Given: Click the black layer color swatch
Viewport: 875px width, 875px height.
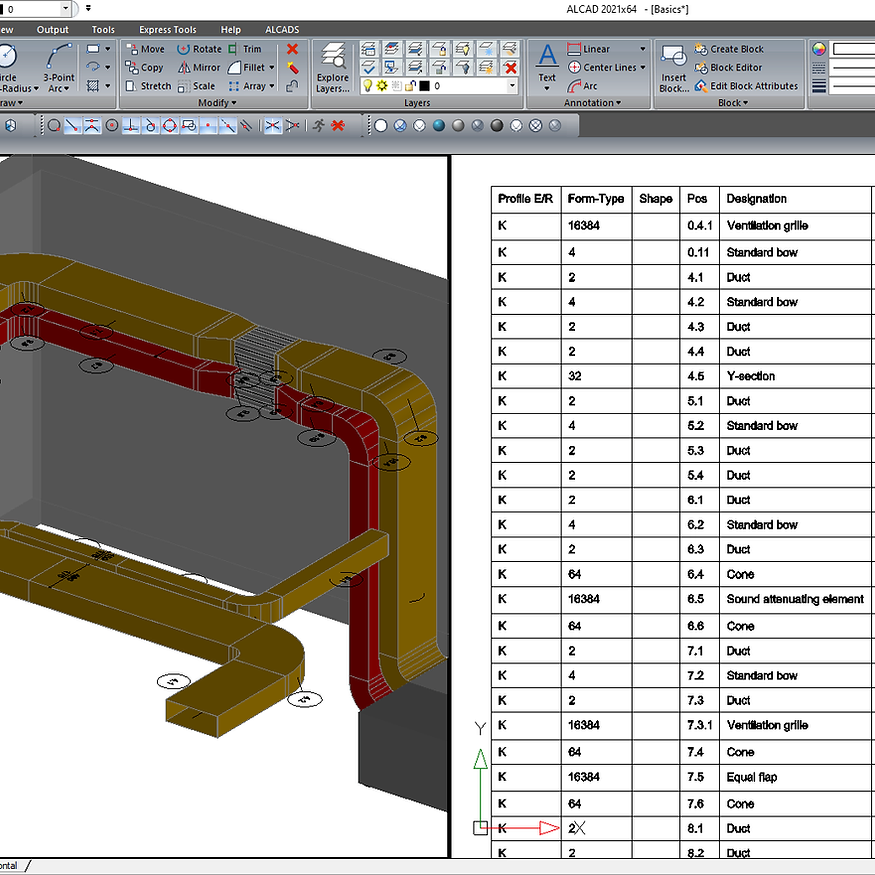Looking at the screenshot, I should (424, 86).
